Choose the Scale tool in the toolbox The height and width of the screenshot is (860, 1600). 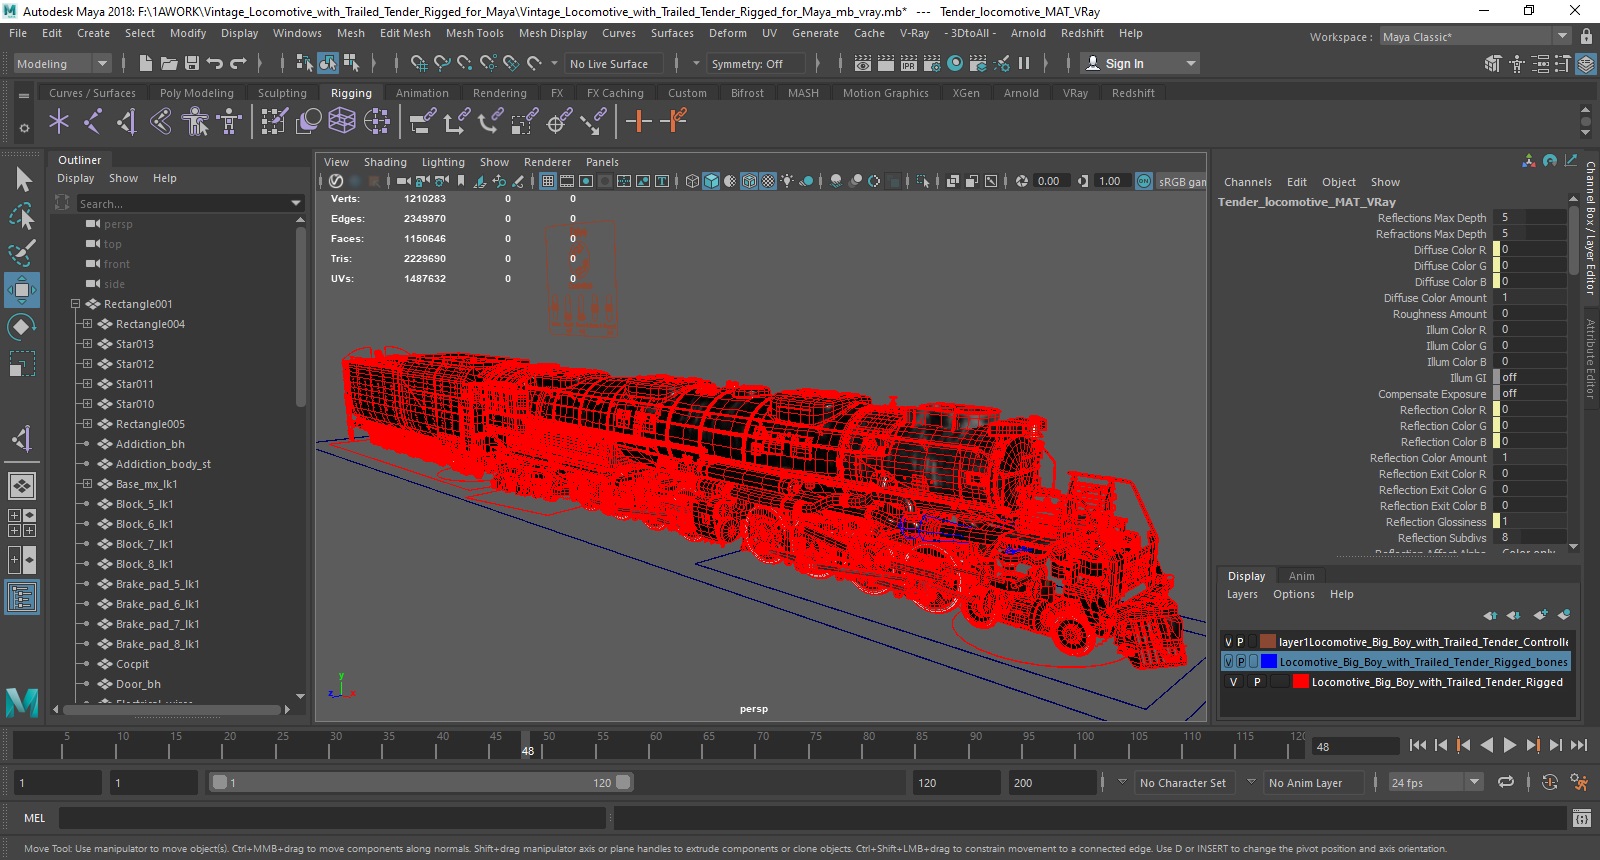(x=22, y=363)
